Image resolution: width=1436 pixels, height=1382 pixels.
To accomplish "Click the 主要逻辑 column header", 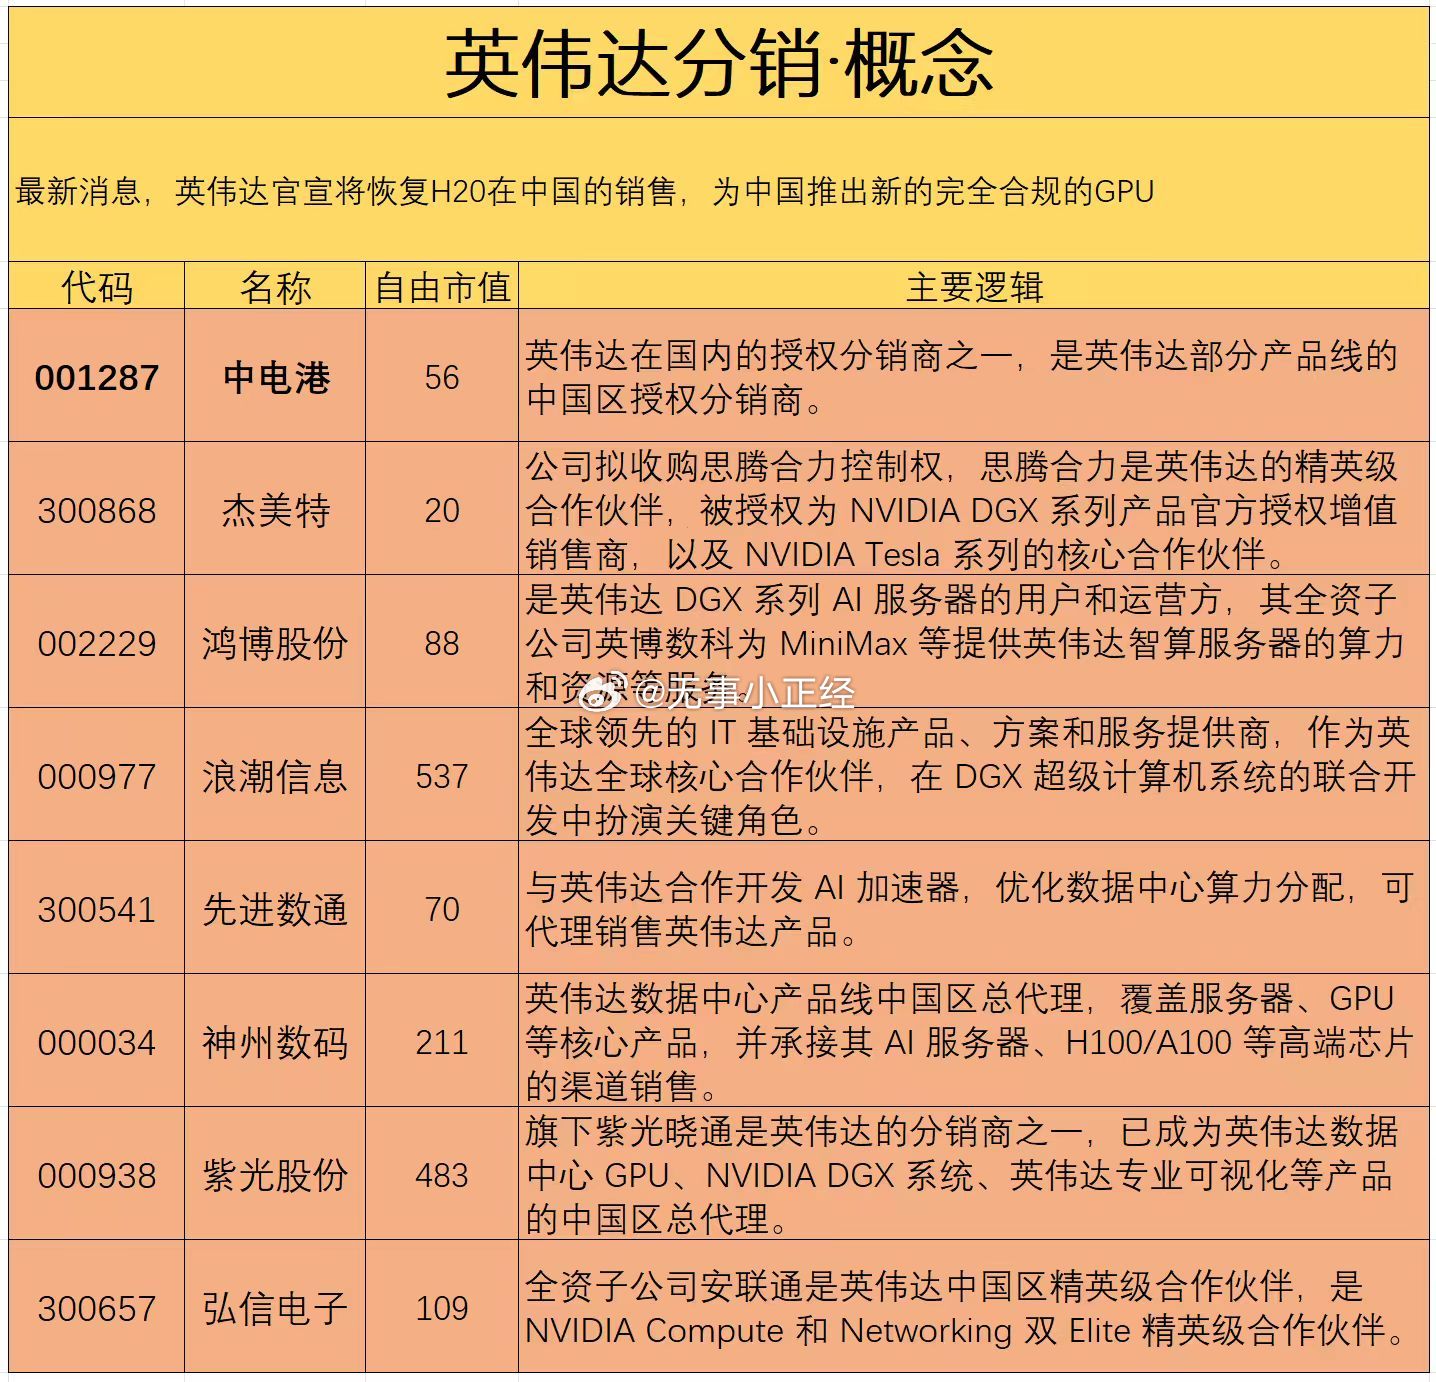I will click(974, 287).
